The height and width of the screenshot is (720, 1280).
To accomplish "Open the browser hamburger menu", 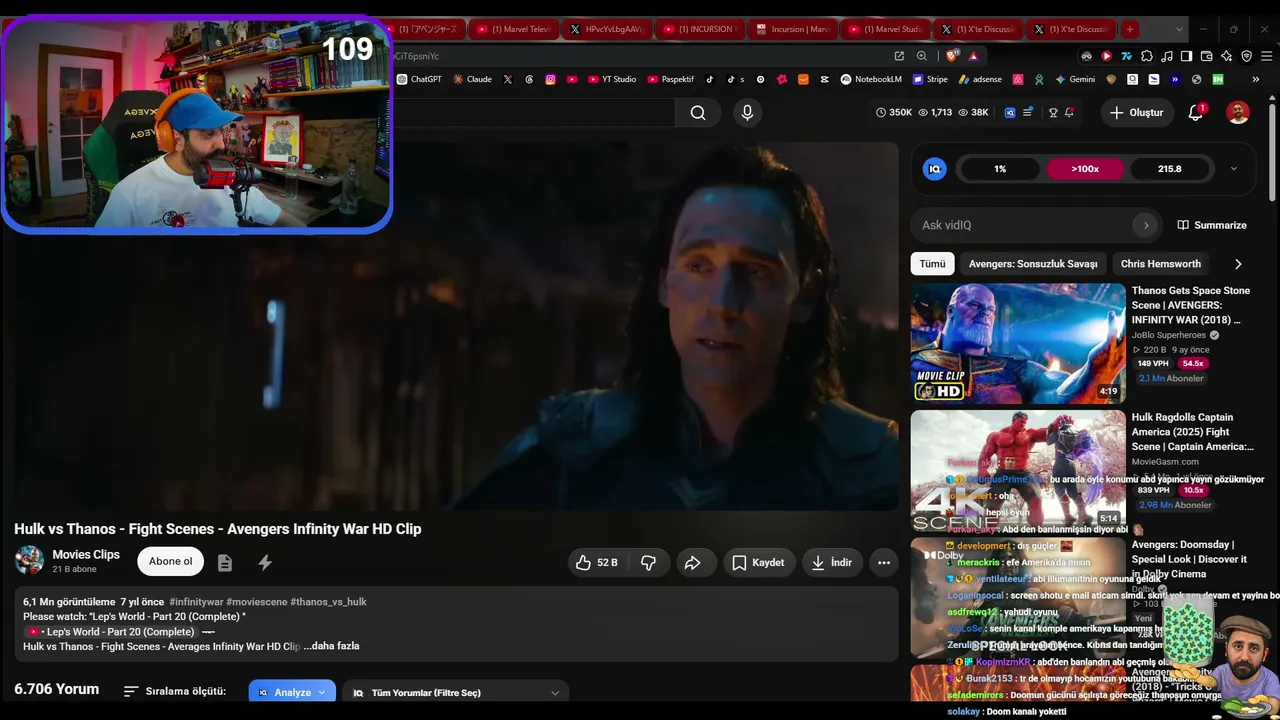I will [x=1268, y=56].
